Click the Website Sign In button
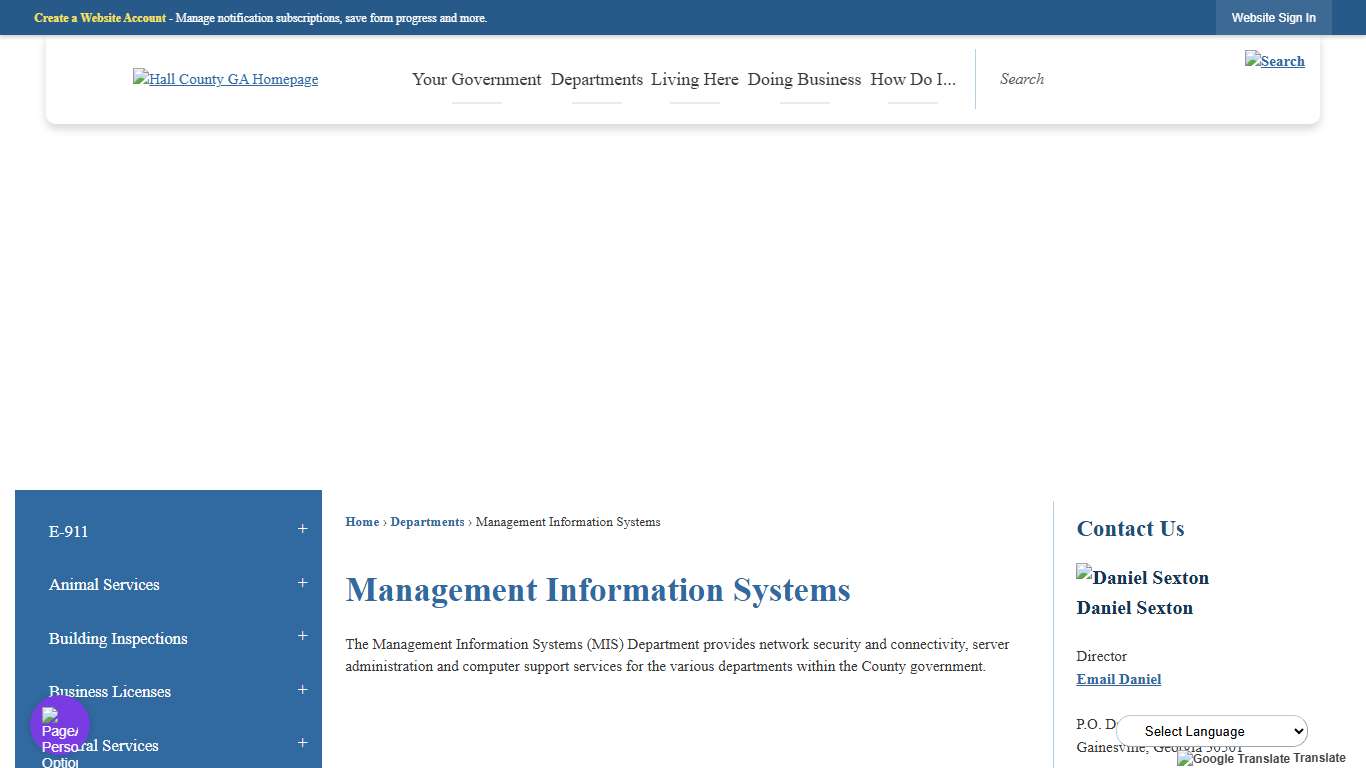The image size is (1366, 768). click(x=1273, y=17)
